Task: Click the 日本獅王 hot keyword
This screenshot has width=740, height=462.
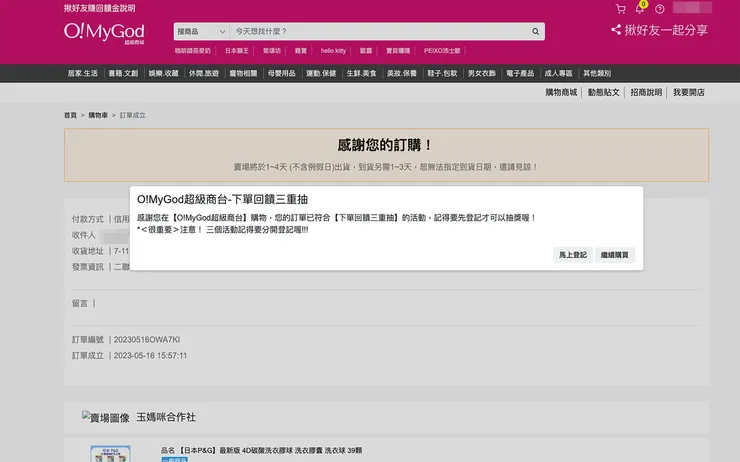Action: [236, 51]
